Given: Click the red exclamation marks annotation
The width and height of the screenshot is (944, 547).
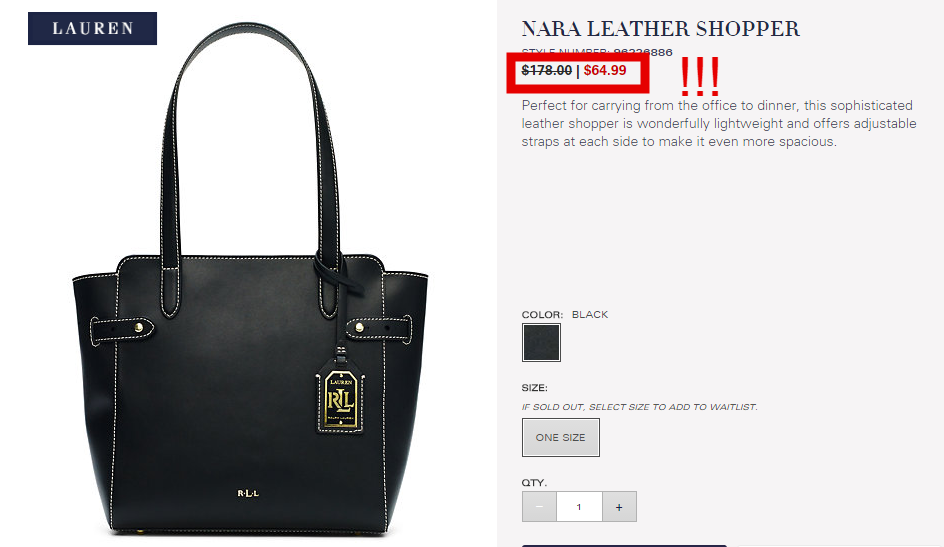Looking at the screenshot, I should [x=700, y=76].
